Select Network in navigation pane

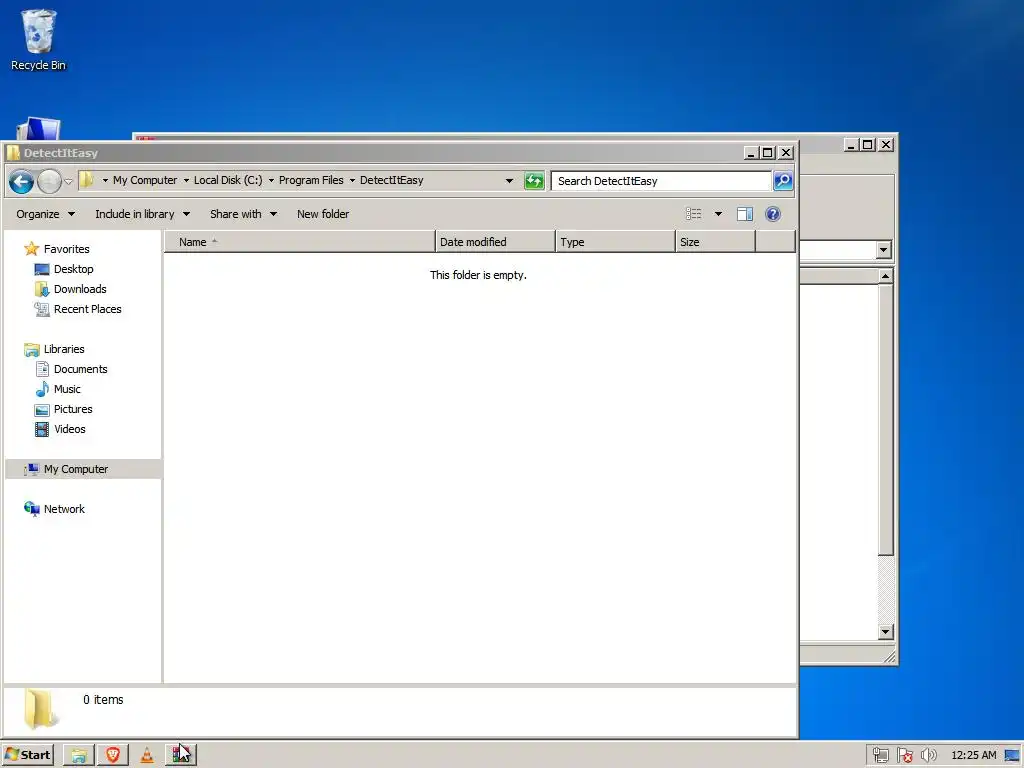coord(64,509)
